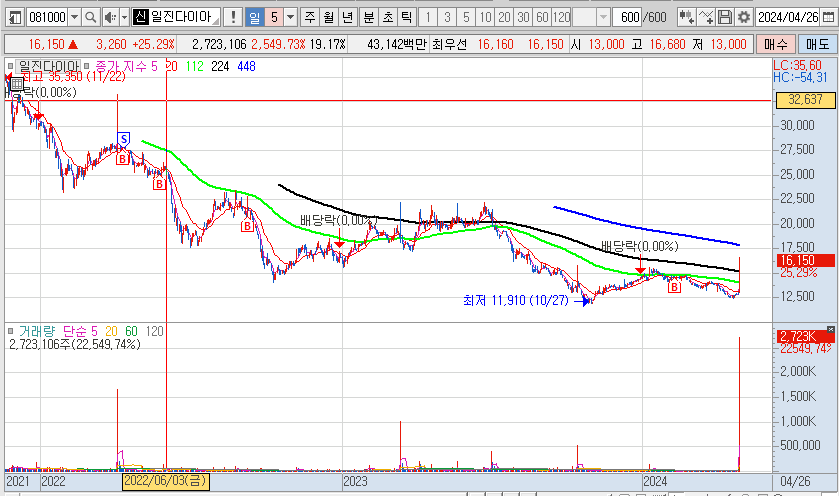Click the blue 매도 sell button

(x=817, y=44)
